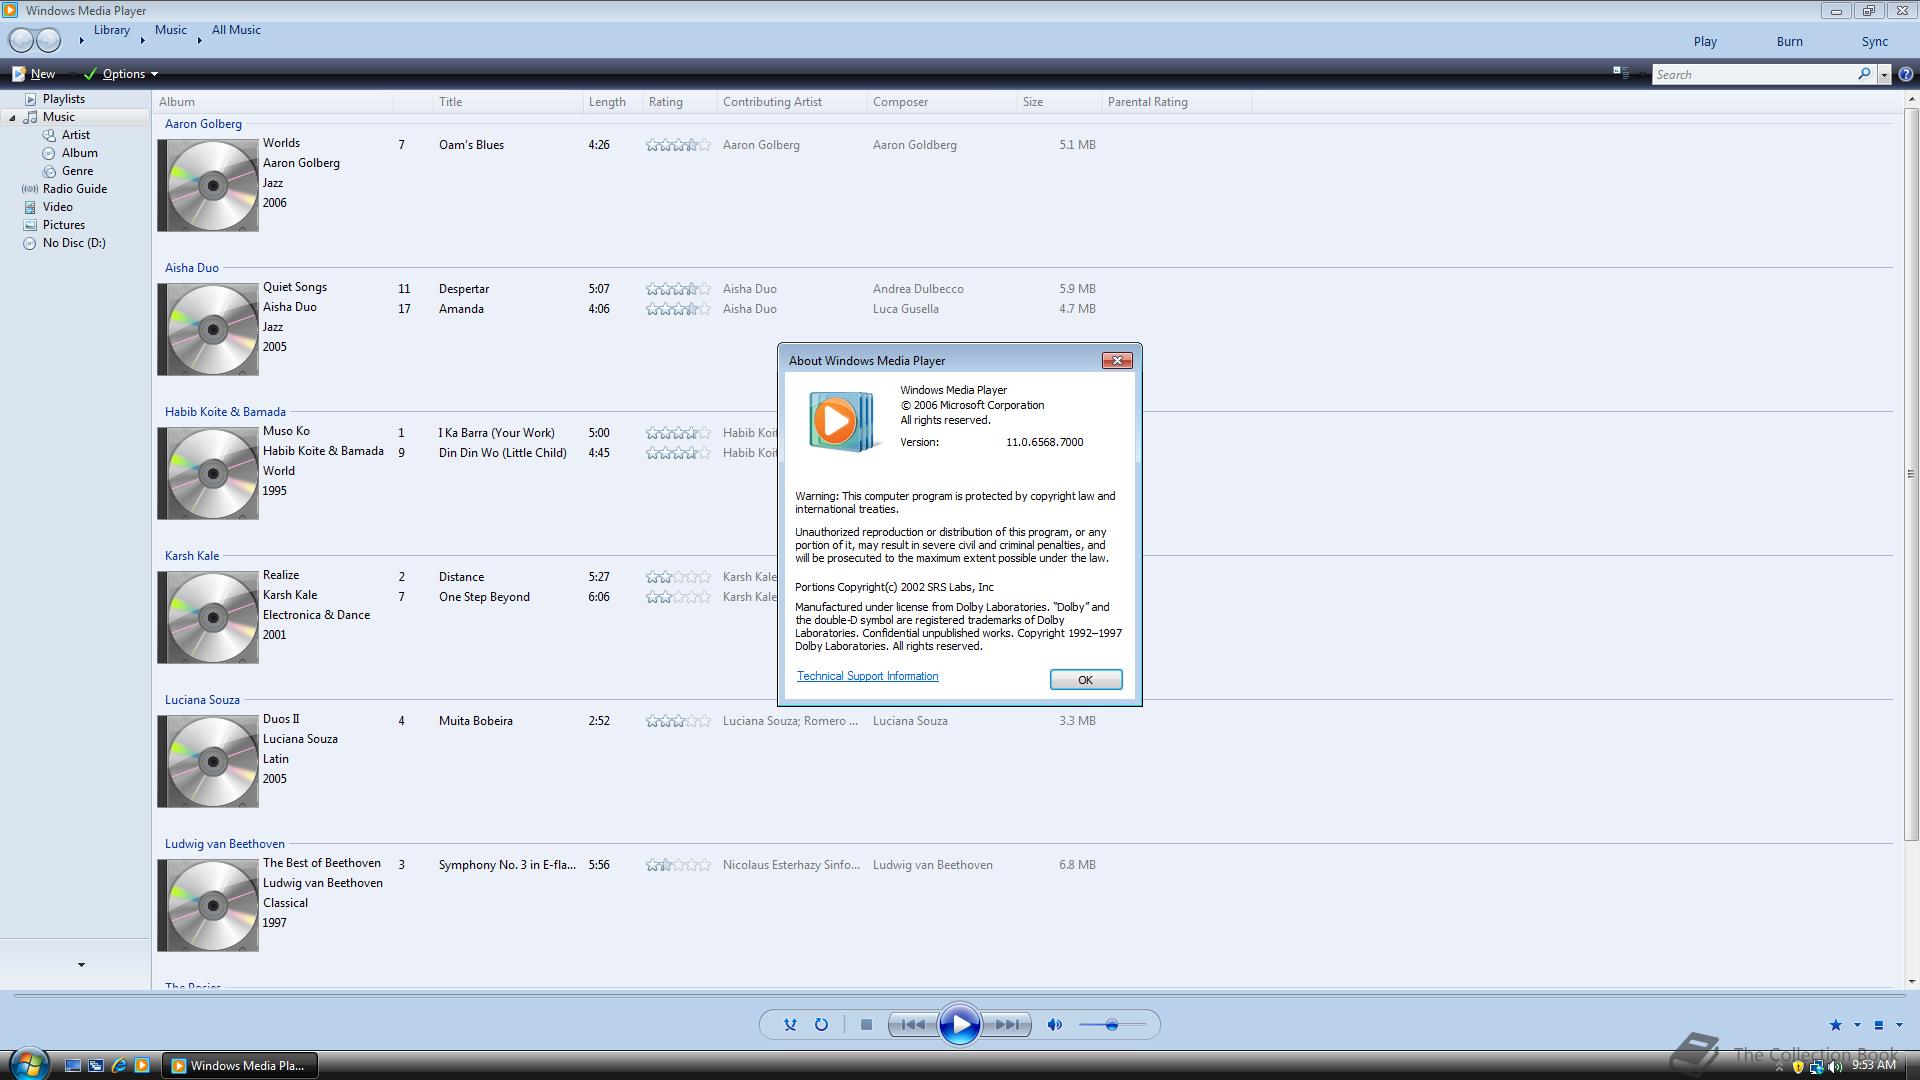
Task: Adjust the volume slider knob
Action: tap(1111, 1024)
